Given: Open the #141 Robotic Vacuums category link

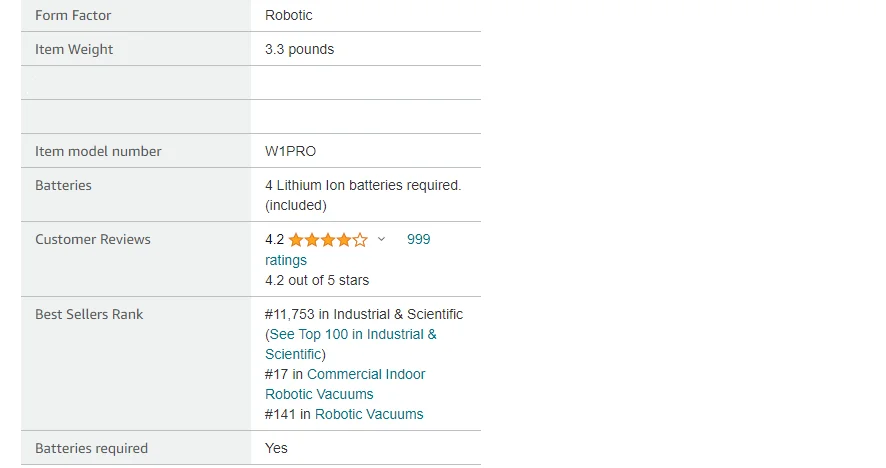Looking at the screenshot, I should 369,414.
